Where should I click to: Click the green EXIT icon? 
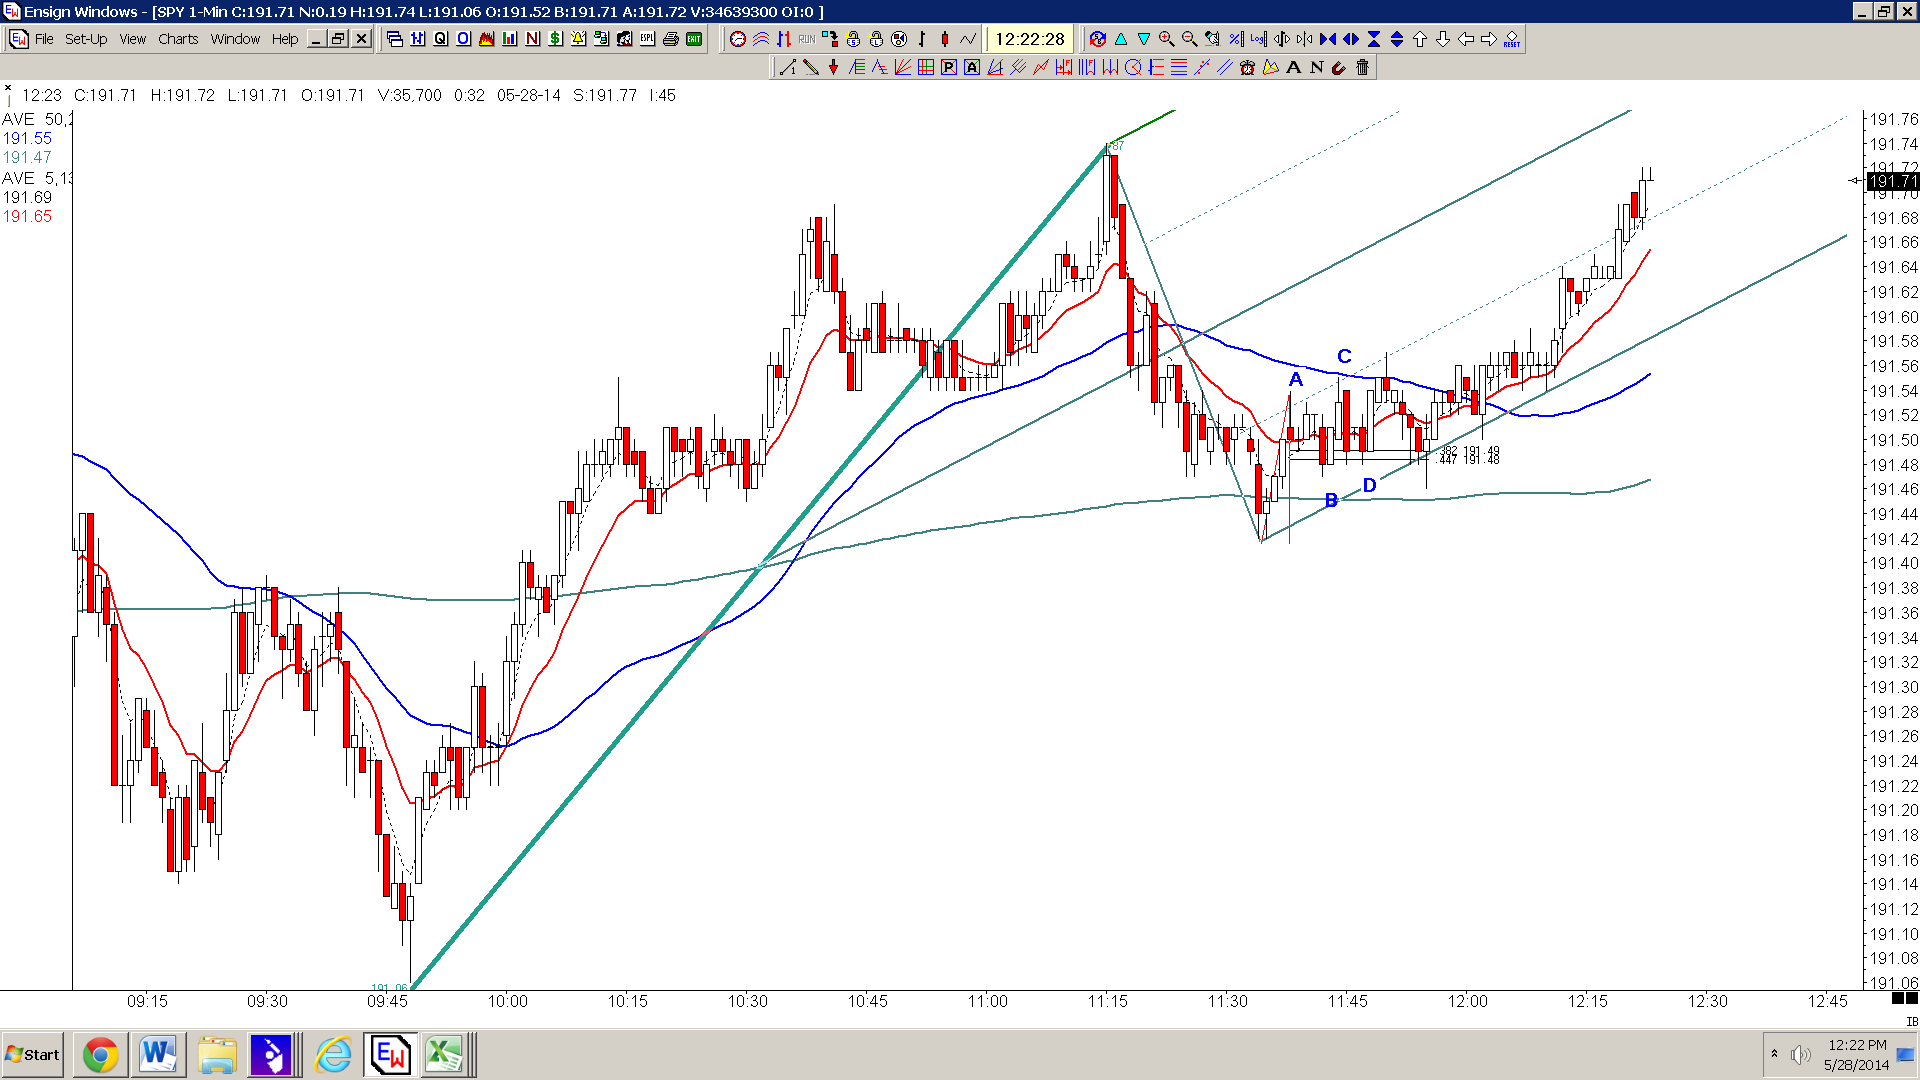pos(694,39)
